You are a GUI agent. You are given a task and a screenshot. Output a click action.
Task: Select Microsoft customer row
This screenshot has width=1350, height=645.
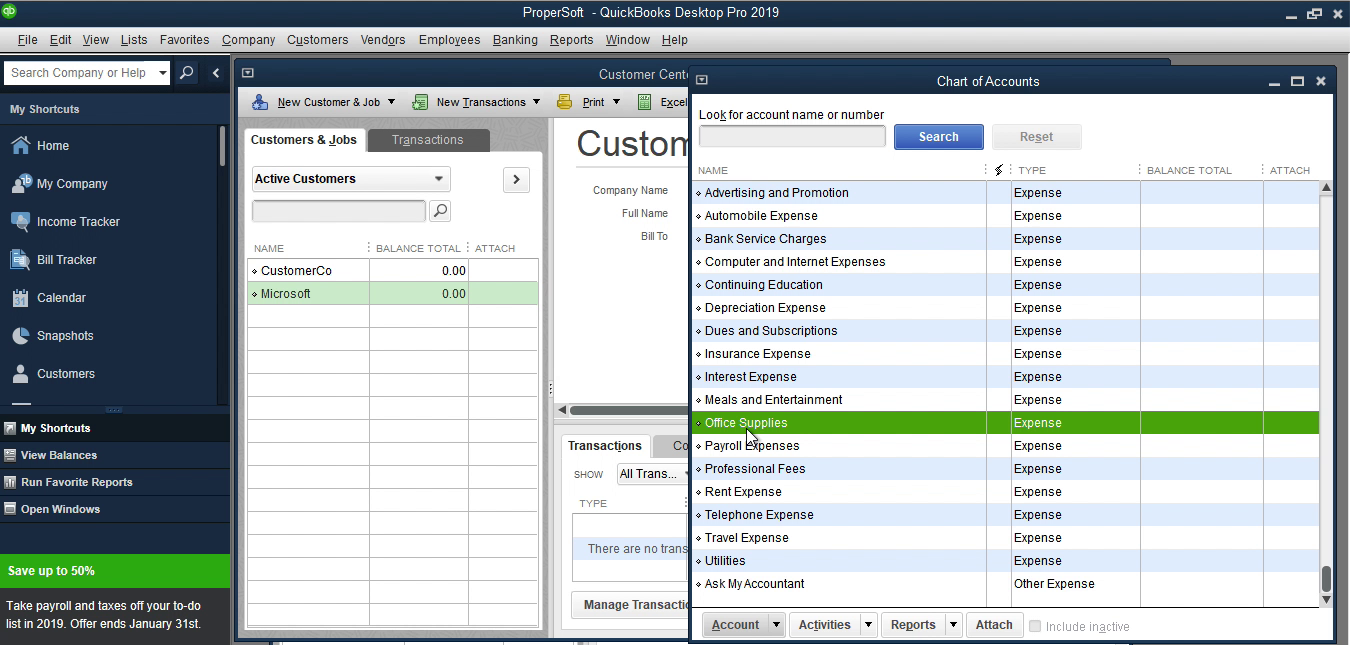point(393,294)
